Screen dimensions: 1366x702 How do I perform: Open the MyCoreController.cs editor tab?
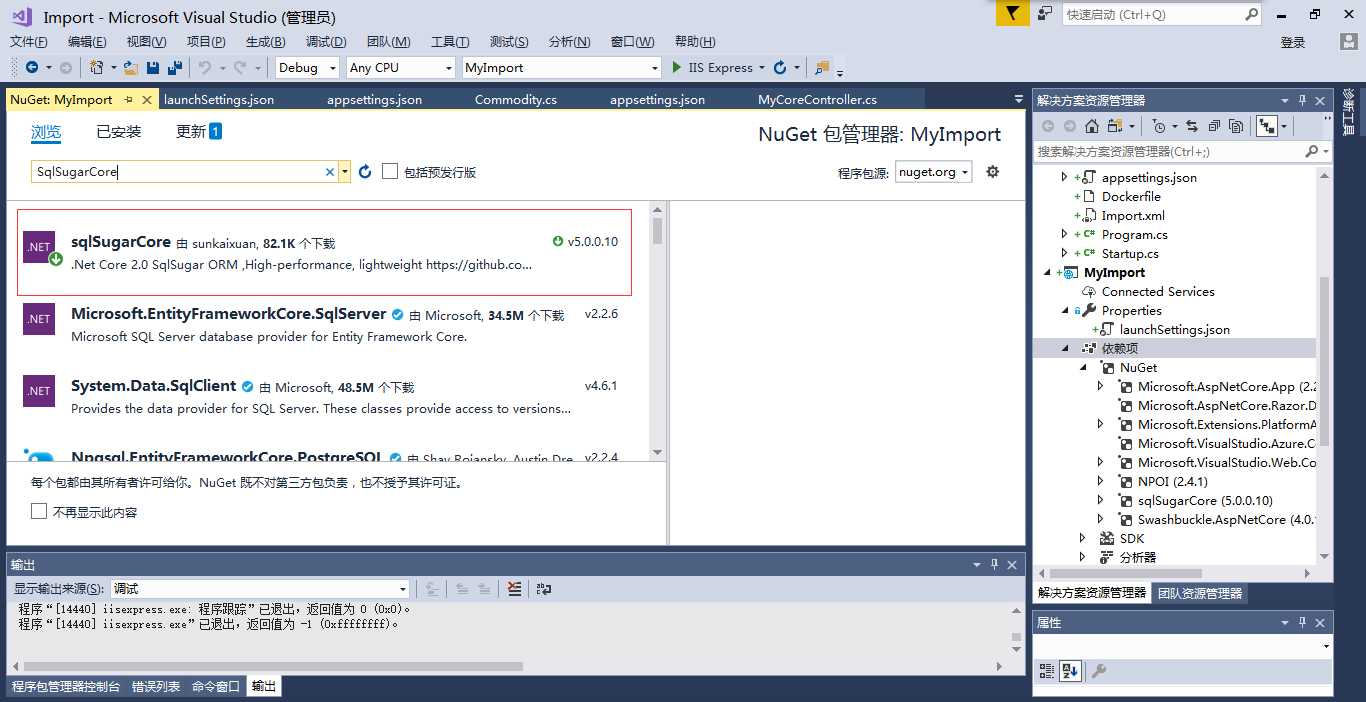[x=818, y=100]
